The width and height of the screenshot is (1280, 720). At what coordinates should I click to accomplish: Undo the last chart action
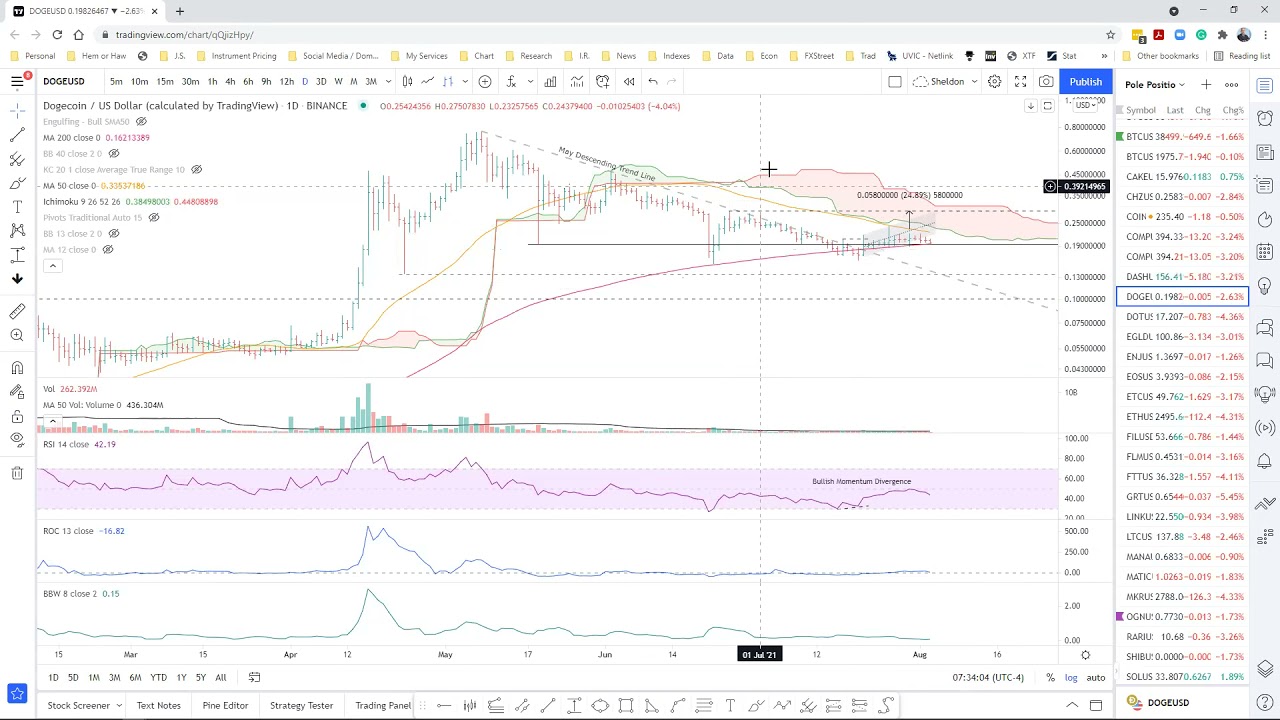pos(653,81)
